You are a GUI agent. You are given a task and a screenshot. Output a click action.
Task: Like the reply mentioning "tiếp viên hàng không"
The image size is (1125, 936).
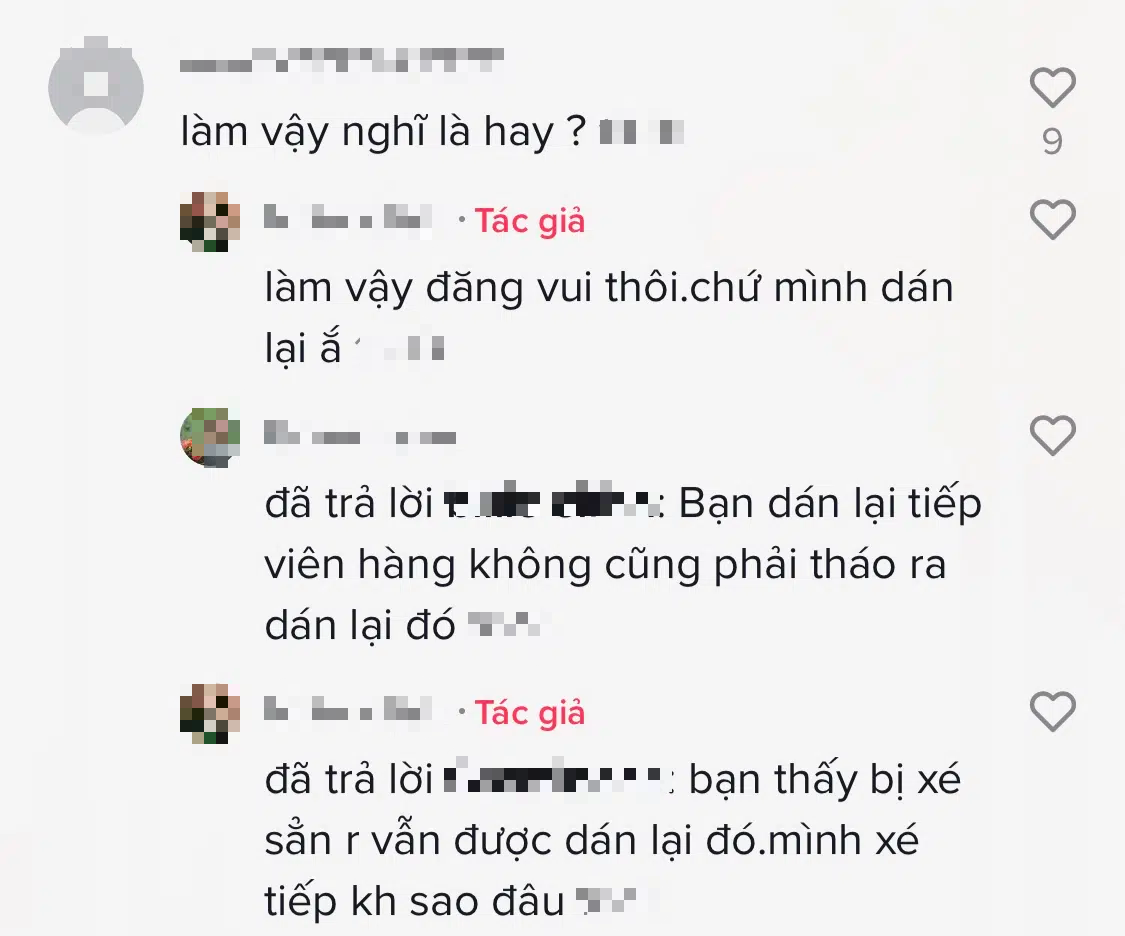point(1053,435)
